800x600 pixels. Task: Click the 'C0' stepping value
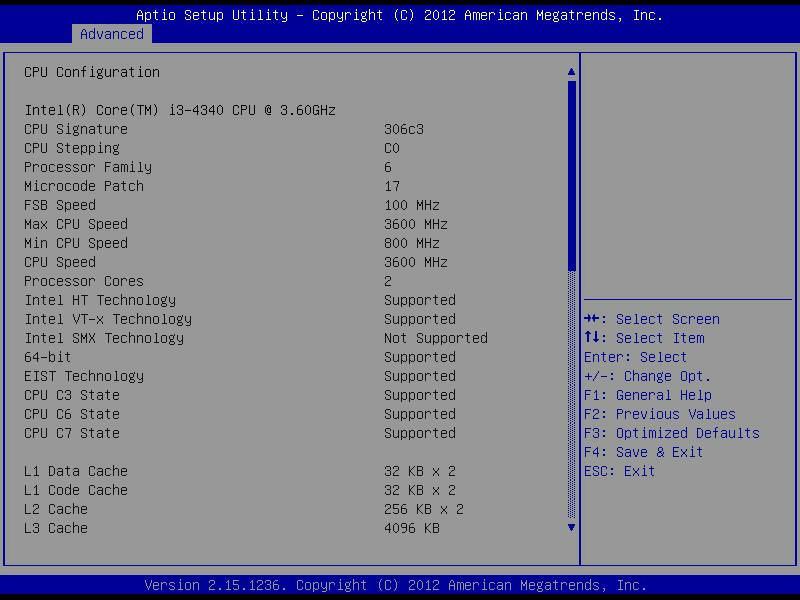(x=392, y=148)
